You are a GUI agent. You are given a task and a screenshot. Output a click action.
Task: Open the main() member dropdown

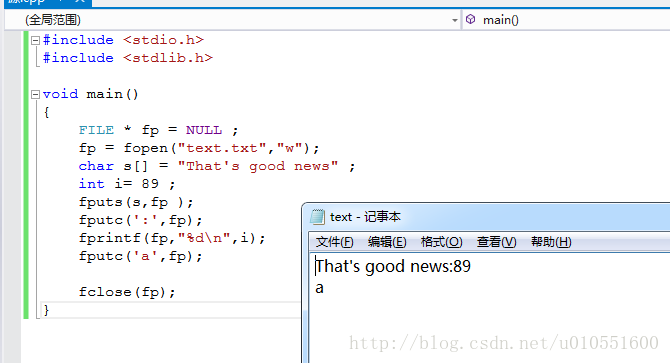566,20
